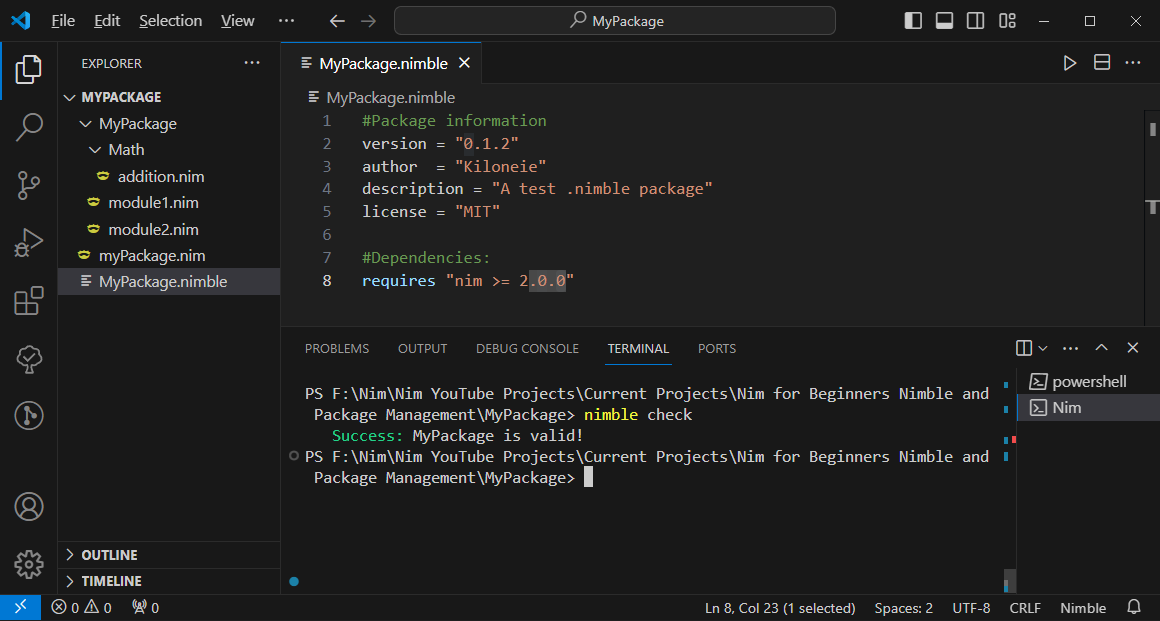Image resolution: width=1160 pixels, height=621 pixels.
Task: Change language mode via Nimble
Action: (1083, 608)
